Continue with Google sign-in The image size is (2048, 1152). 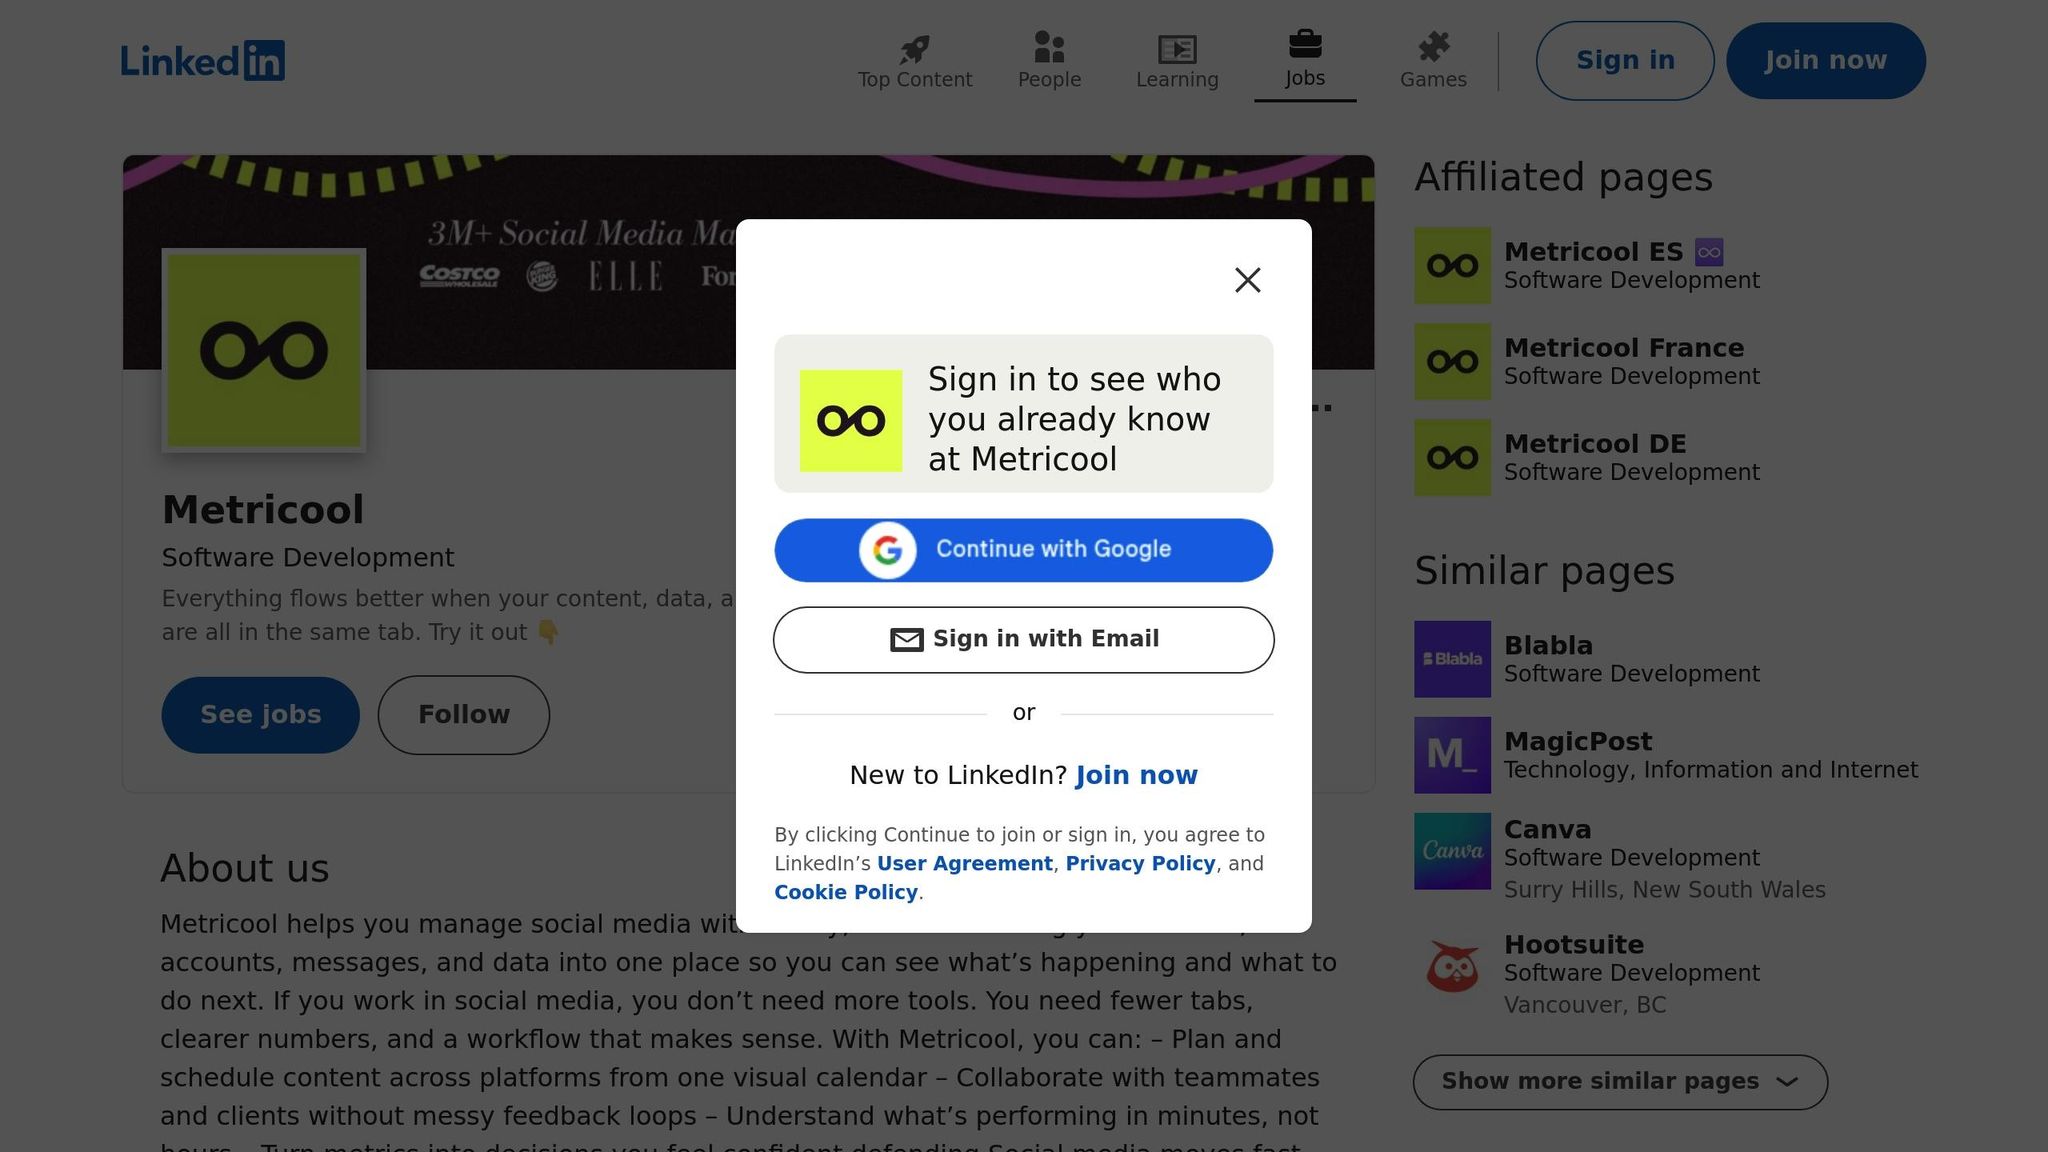coord(1023,550)
